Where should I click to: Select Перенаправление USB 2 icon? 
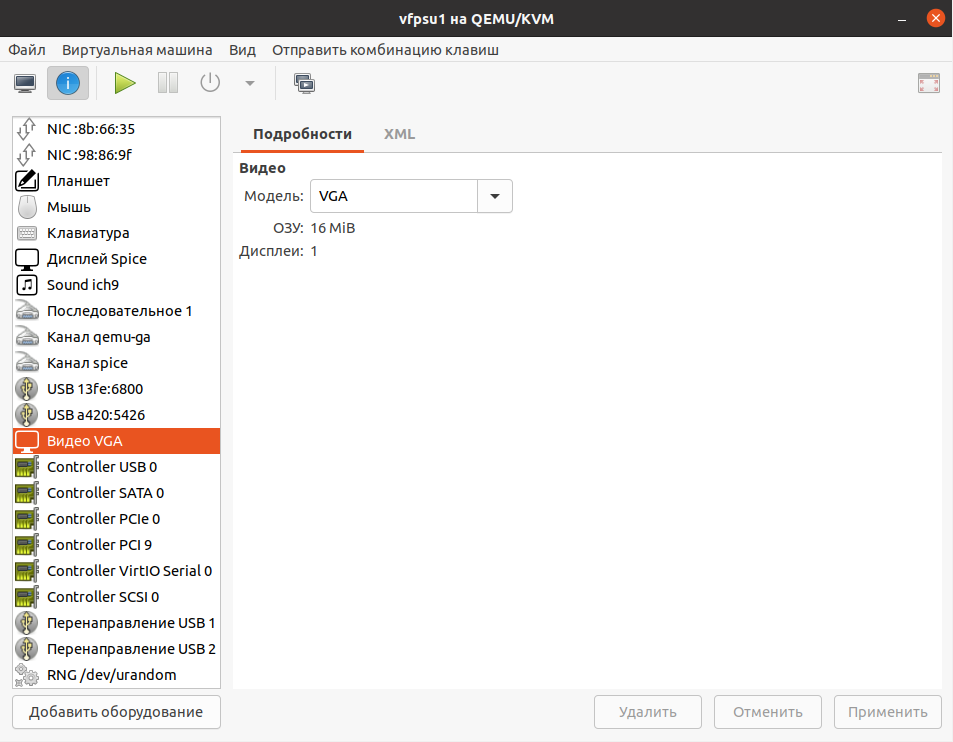tap(27, 649)
